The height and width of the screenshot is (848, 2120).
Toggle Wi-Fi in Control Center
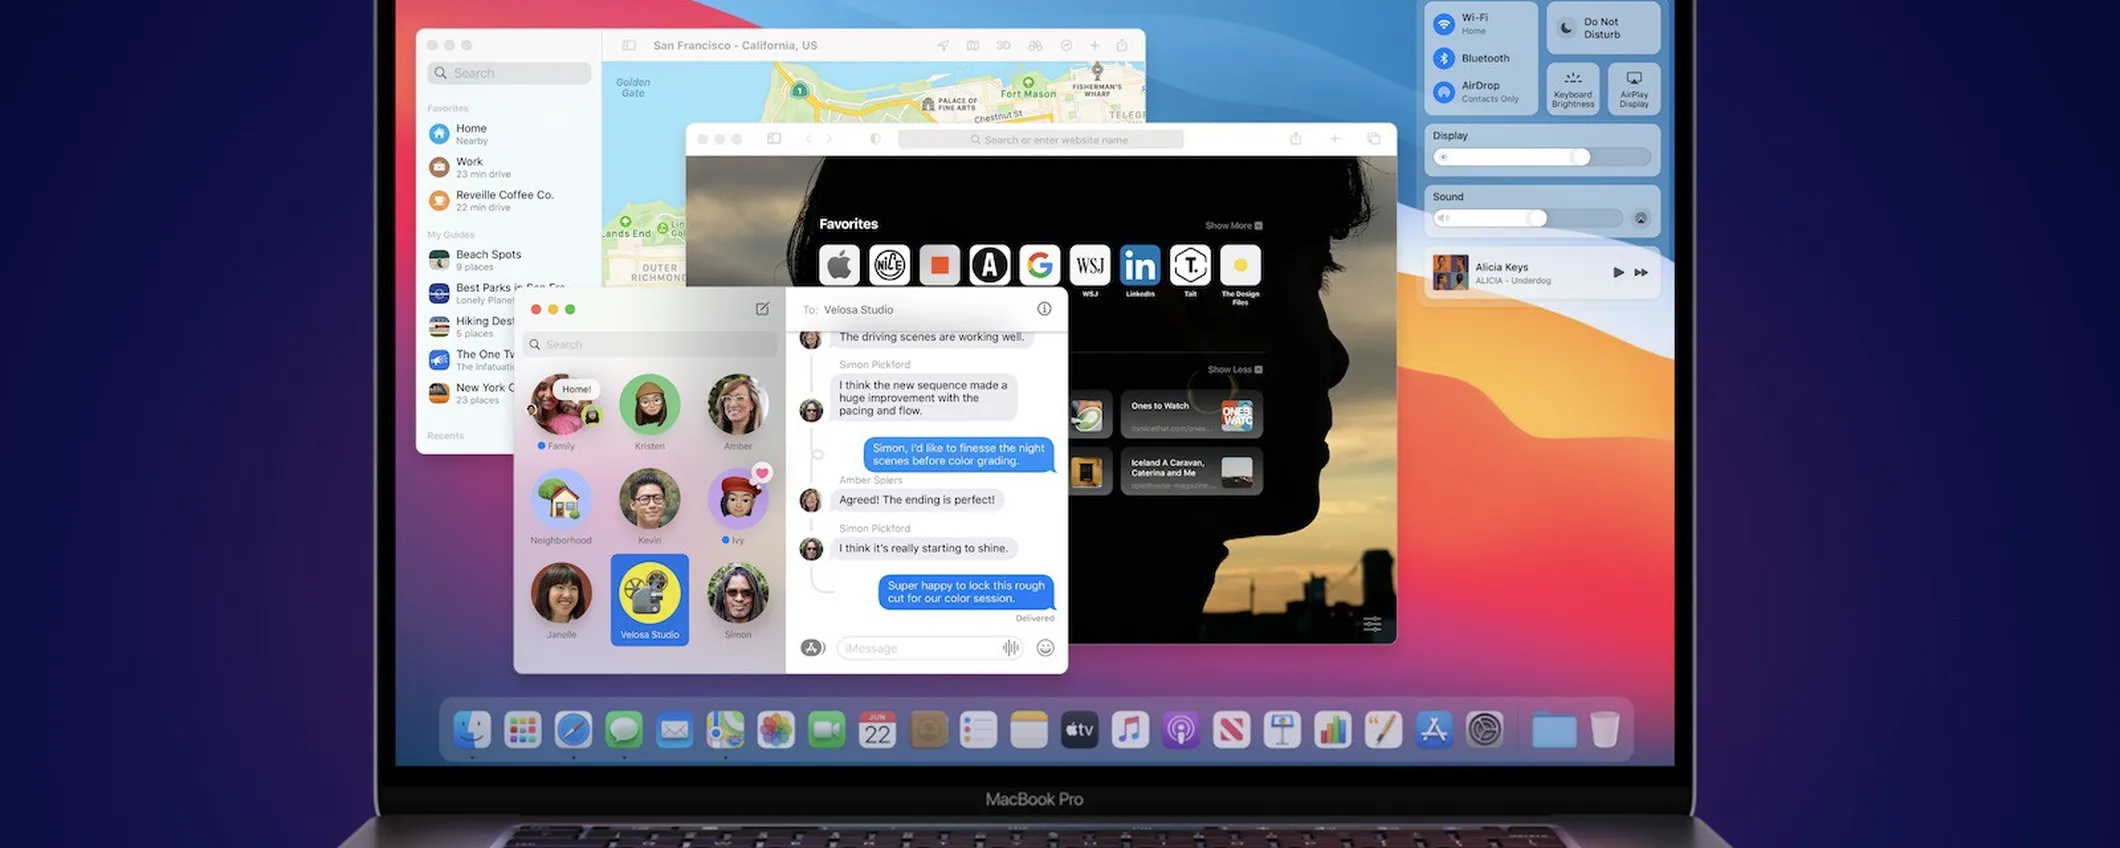point(1444,24)
